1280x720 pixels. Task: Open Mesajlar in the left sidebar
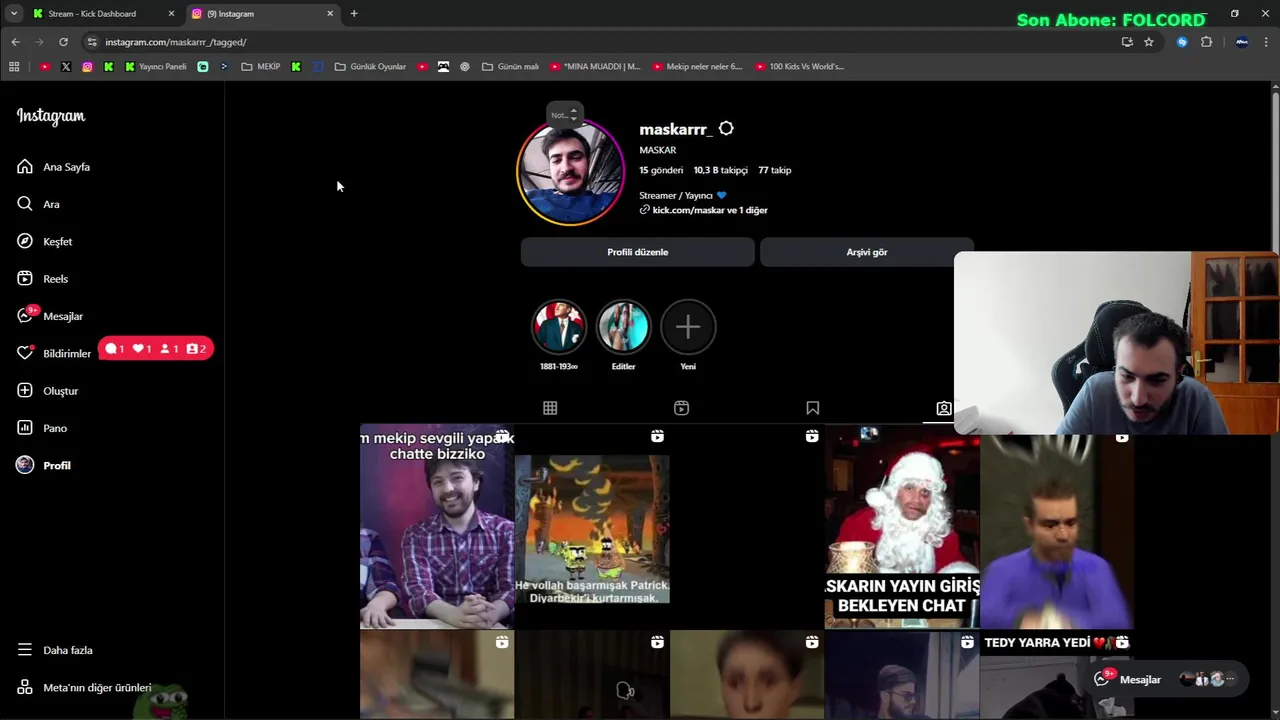point(50,316)
